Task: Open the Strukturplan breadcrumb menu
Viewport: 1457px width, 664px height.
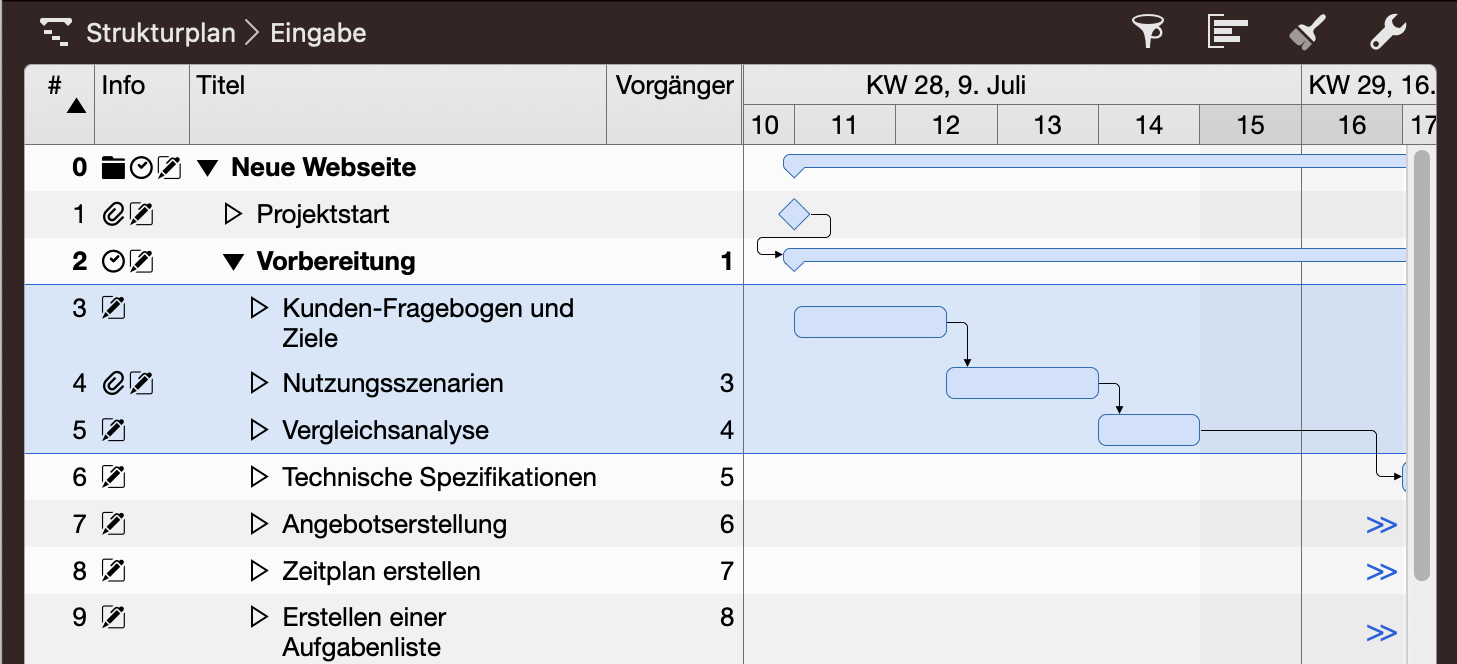Action: [160, 33]
